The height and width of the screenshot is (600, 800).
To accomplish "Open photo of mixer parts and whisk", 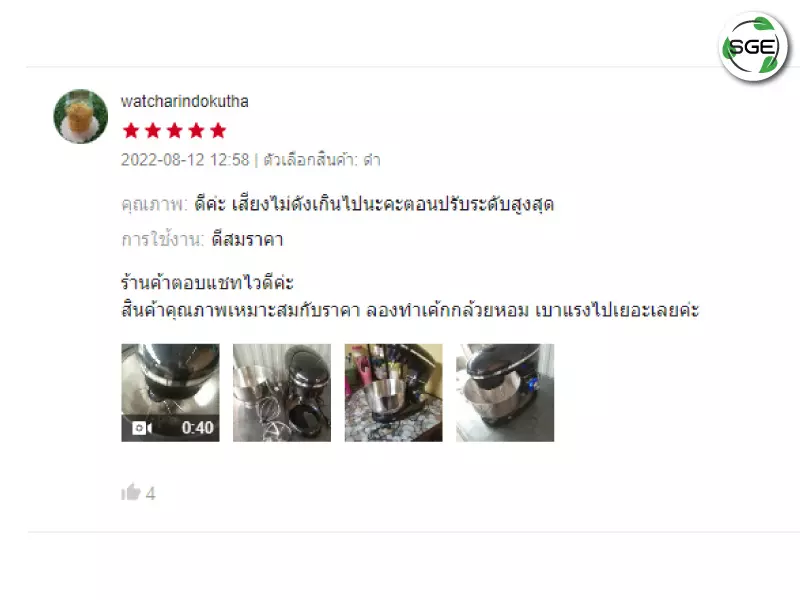I will click(x=282, y=393).
